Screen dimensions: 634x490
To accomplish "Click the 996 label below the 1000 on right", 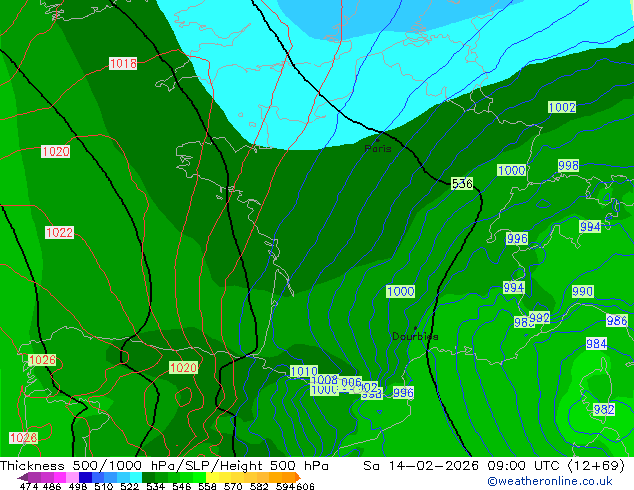I will [517, 239].
